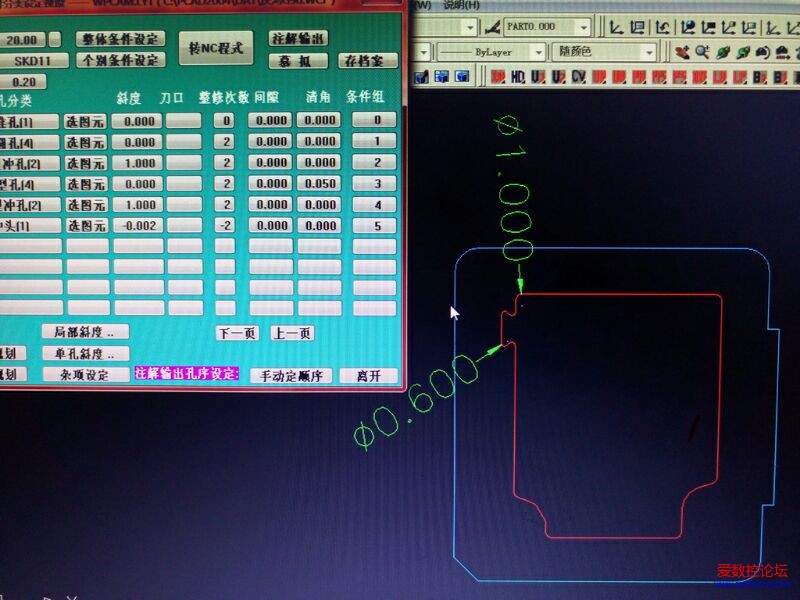This screenshot has height=600, width=800.
Task: Go to next page with 下一页
Action: (x=237, y=333)
